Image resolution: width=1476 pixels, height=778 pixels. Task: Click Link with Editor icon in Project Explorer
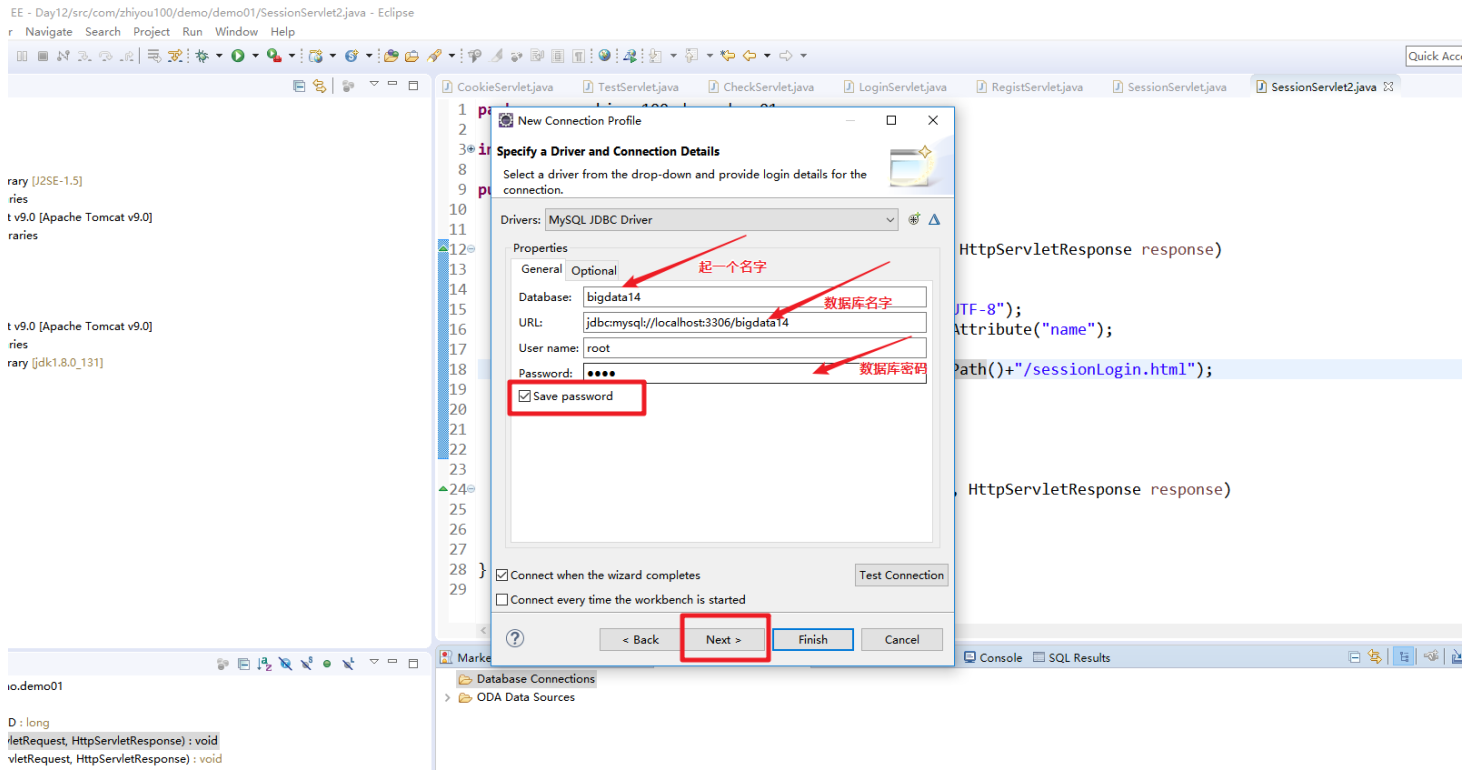pos(319,86)
